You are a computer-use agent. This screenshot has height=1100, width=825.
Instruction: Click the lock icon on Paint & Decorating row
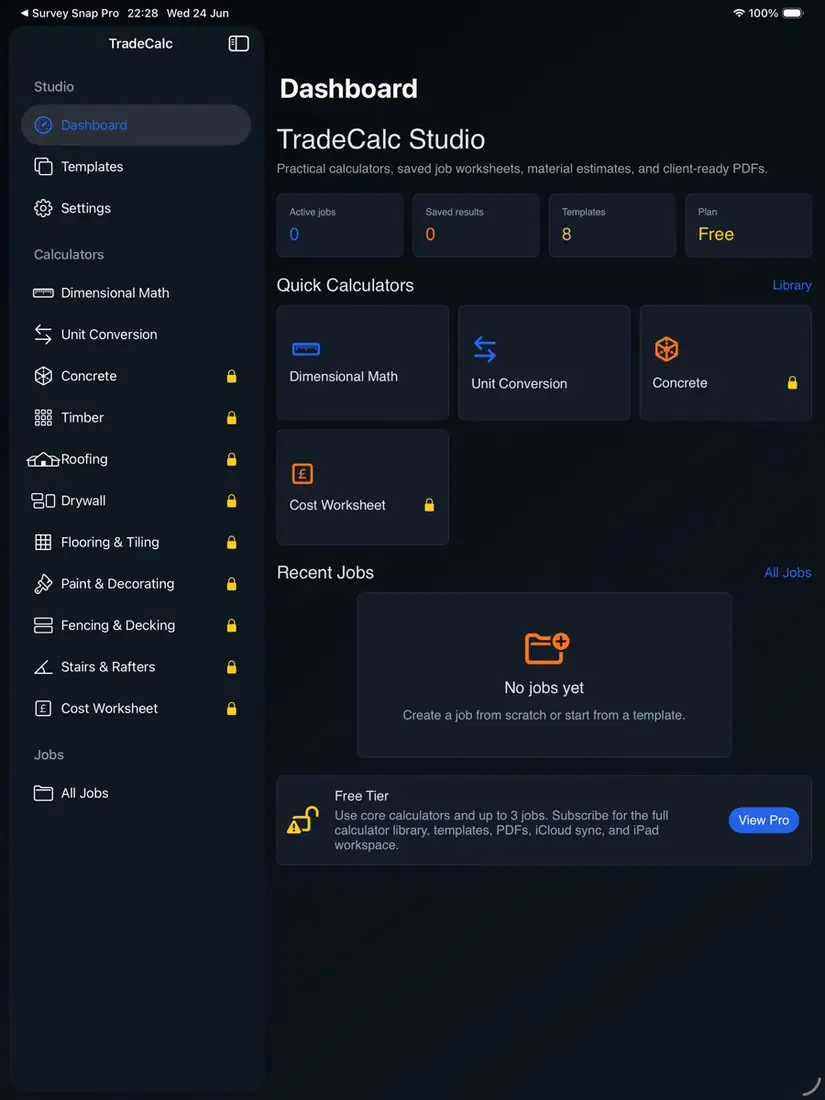point(232,584)
